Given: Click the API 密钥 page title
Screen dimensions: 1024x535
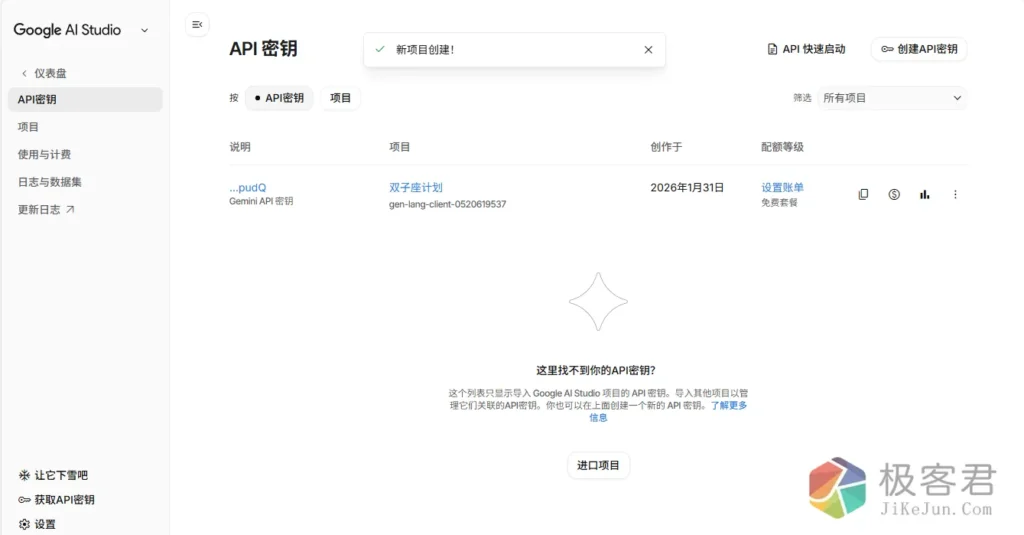Looking at the screenshot, I should click(263, 49).
